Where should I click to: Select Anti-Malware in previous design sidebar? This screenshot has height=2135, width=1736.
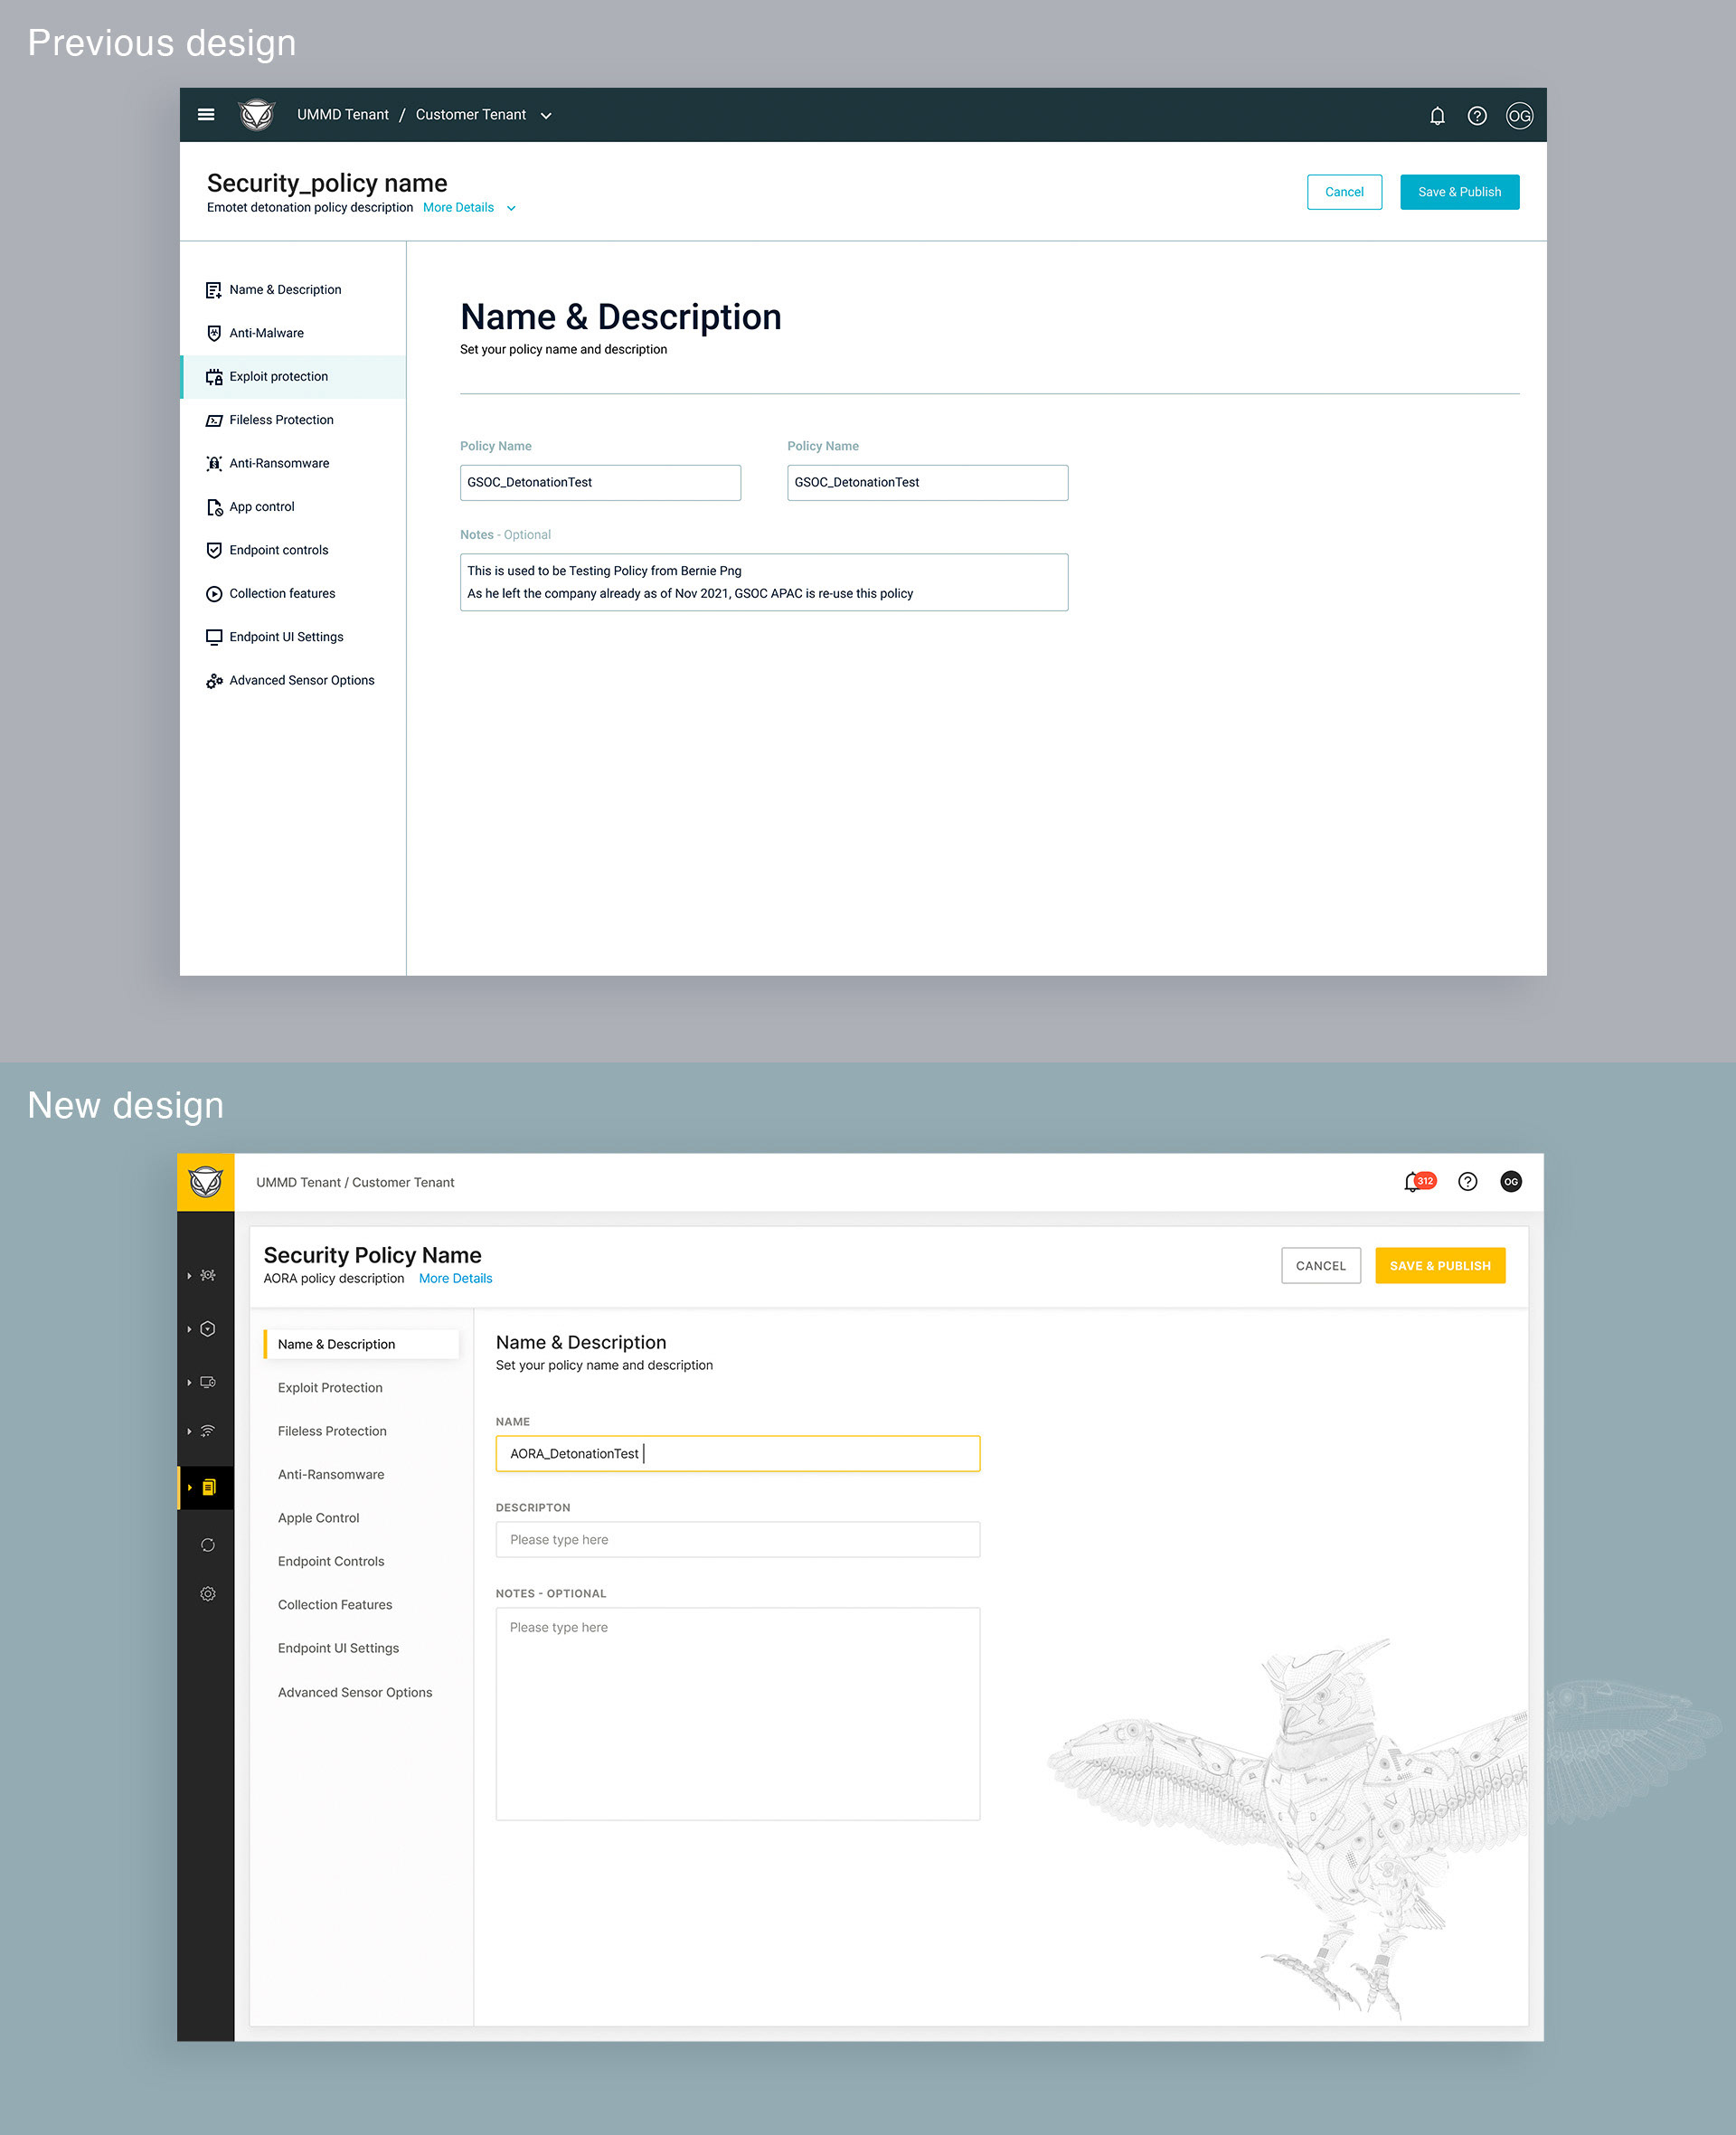pos(294,333)
